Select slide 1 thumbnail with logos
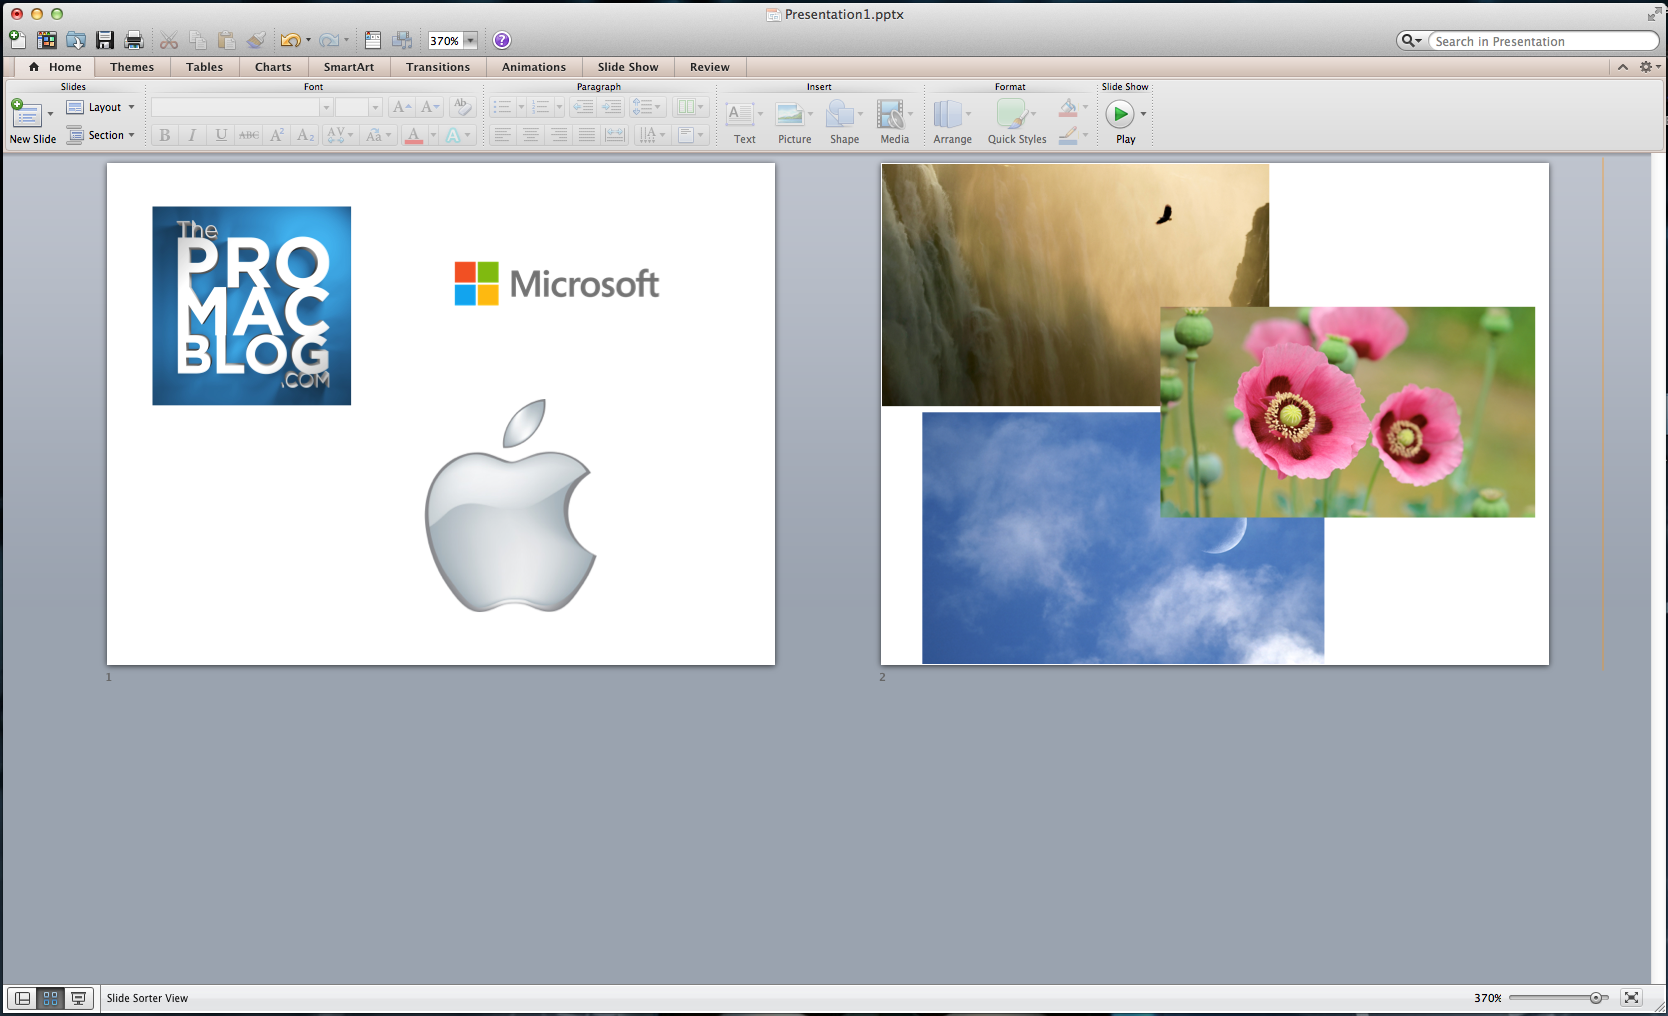This screenshot has width=1668, height=1016. [441, 414]
